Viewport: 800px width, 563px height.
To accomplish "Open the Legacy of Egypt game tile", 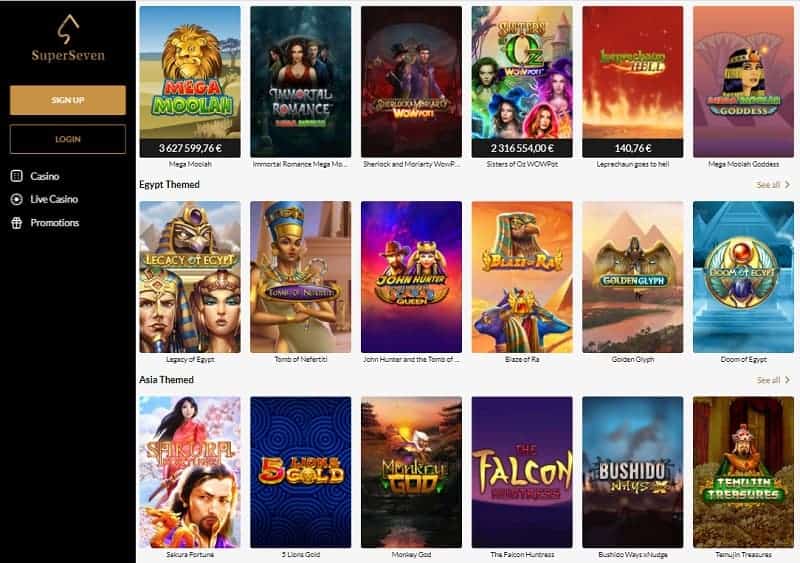I will pyautogui.click(x=190, y=277).
